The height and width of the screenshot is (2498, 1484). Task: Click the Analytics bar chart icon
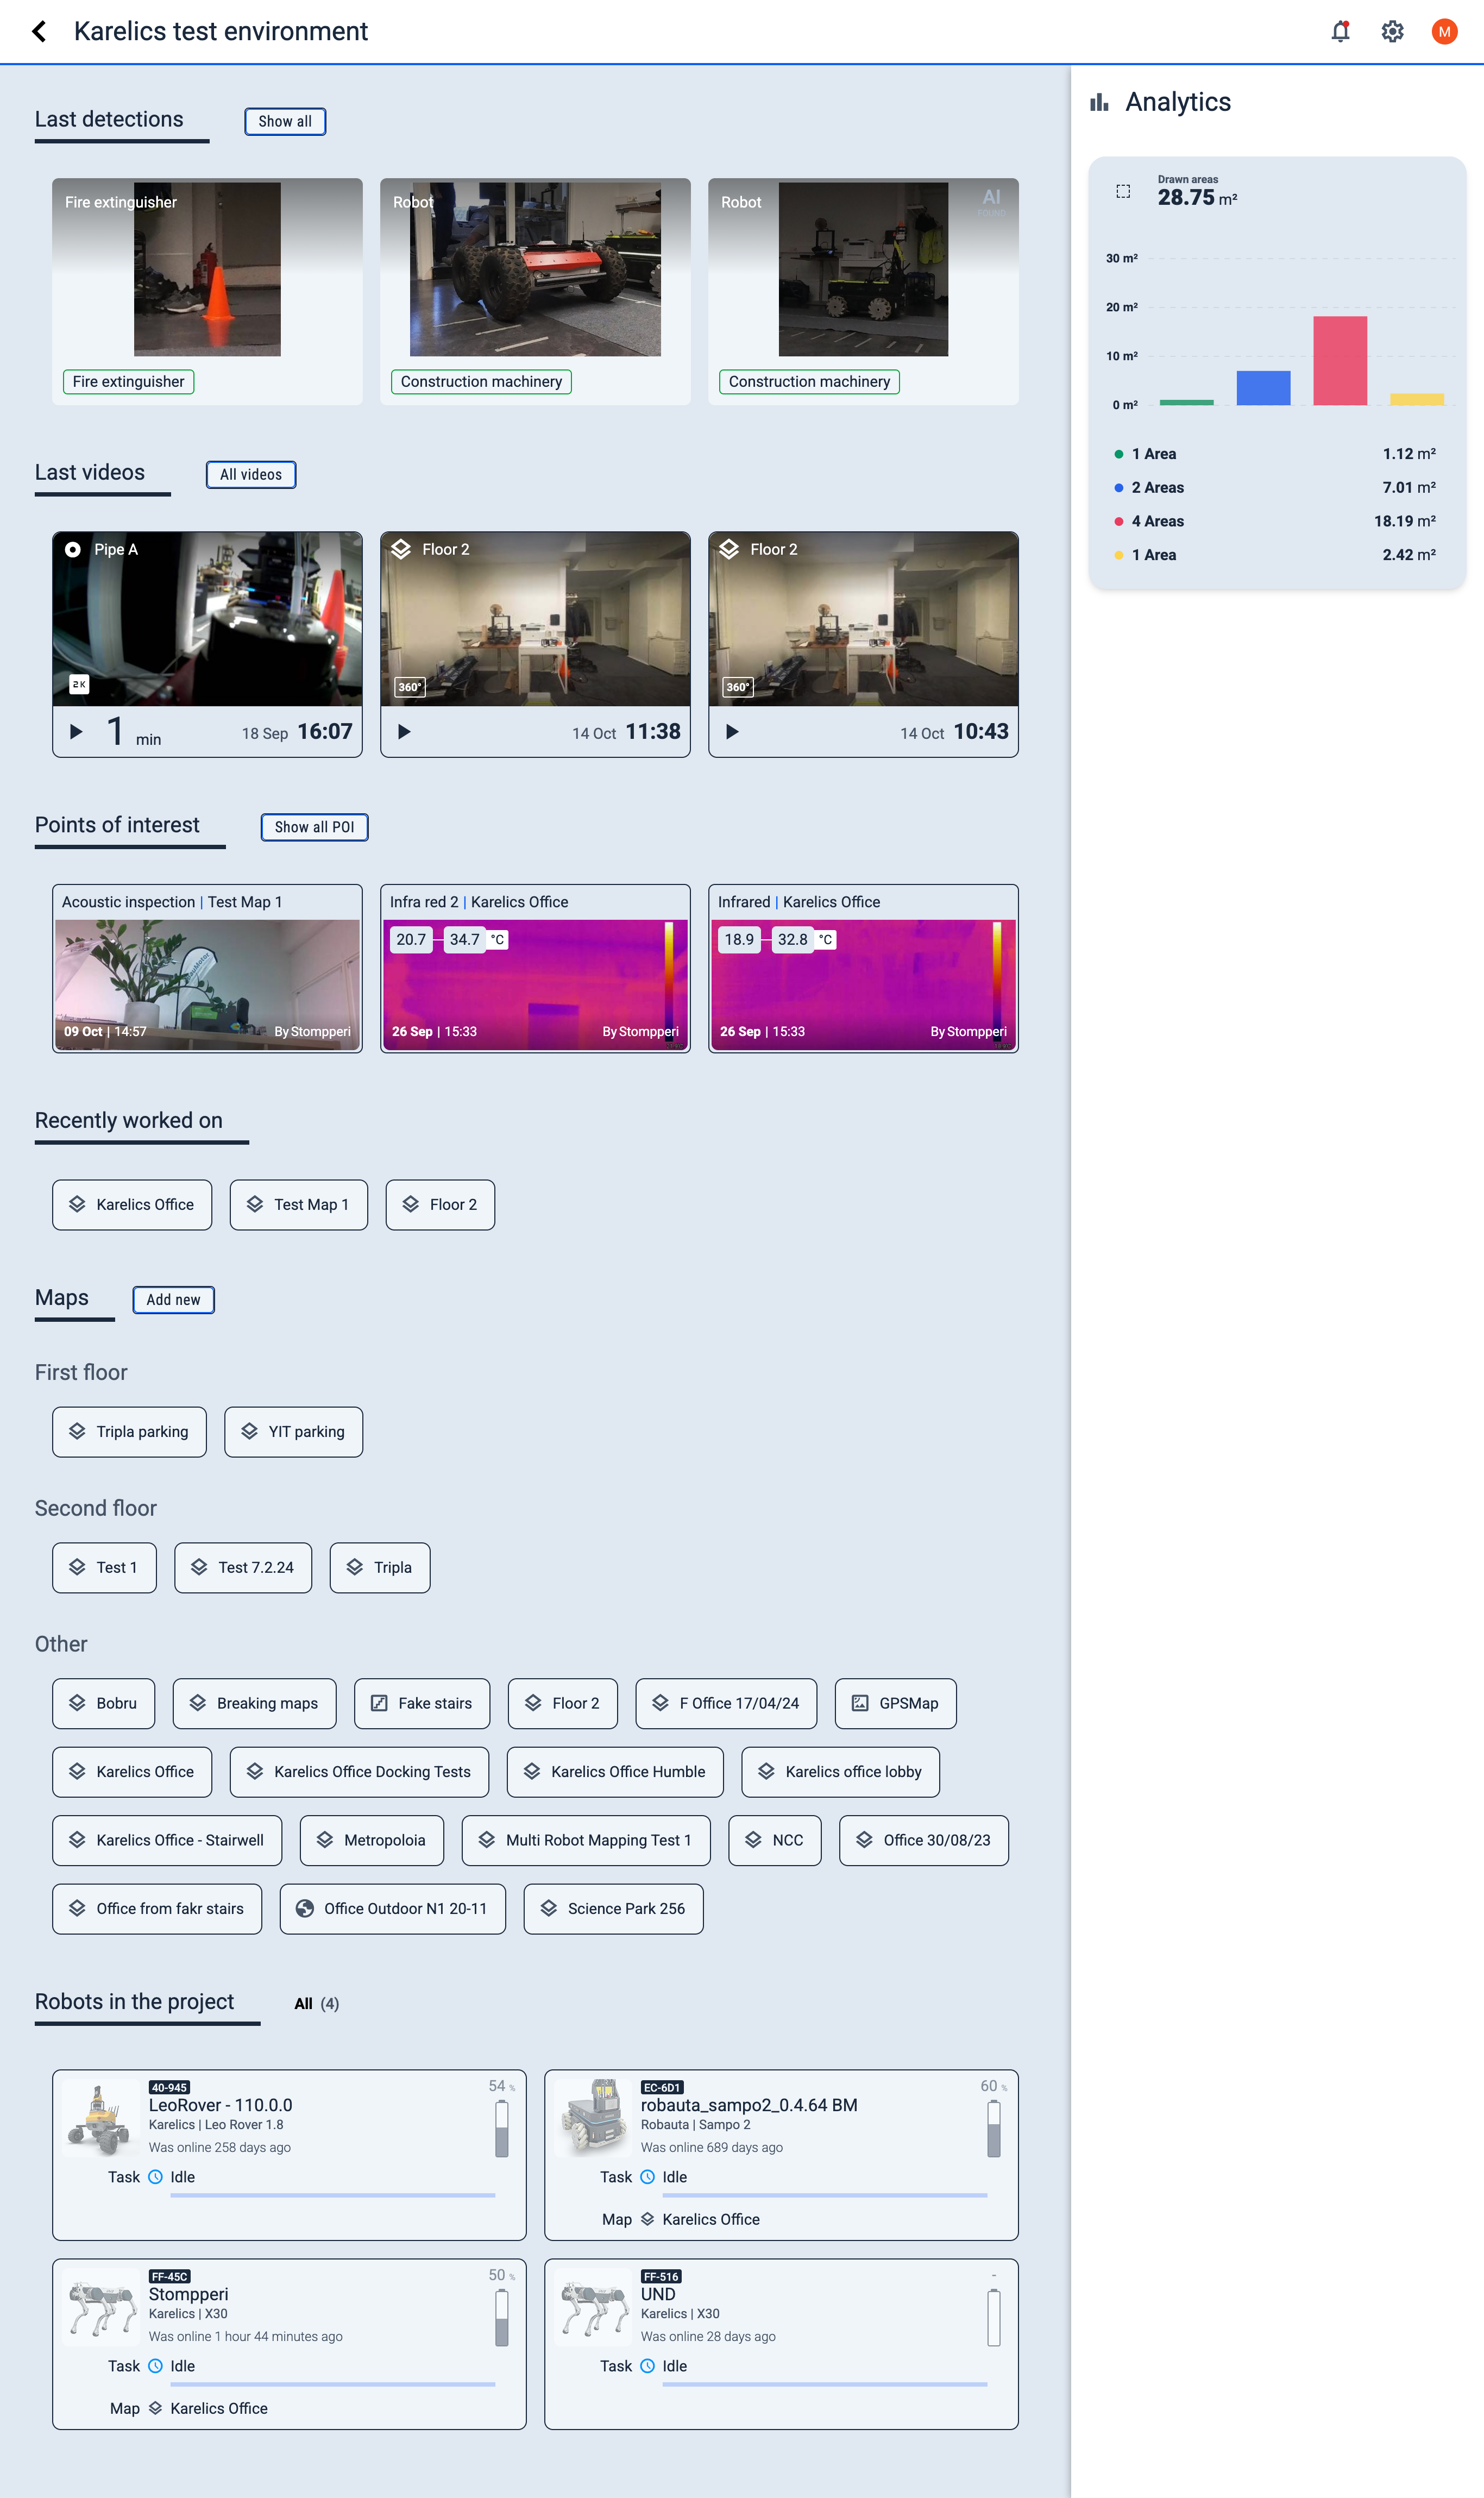pyautogui.click(x=1099, y=102)
